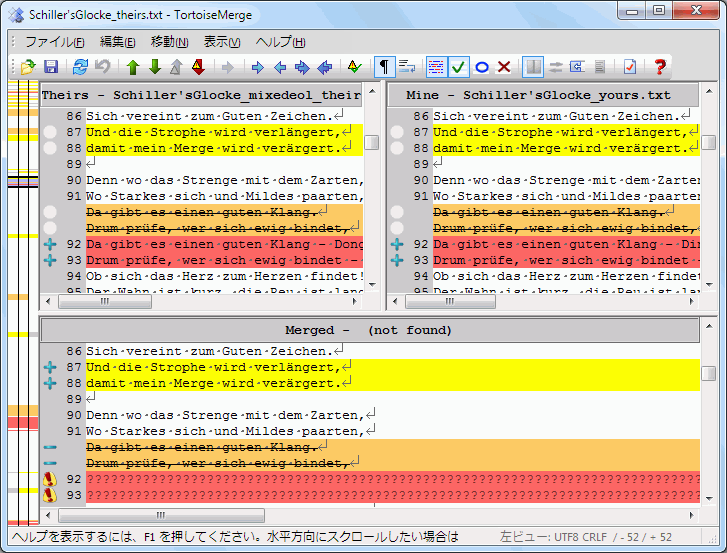The width and height of the screenshot is (727, 553).
Task: Toggle the one-pane/two-pane view switch button
Action: click(x=533, y=67)
